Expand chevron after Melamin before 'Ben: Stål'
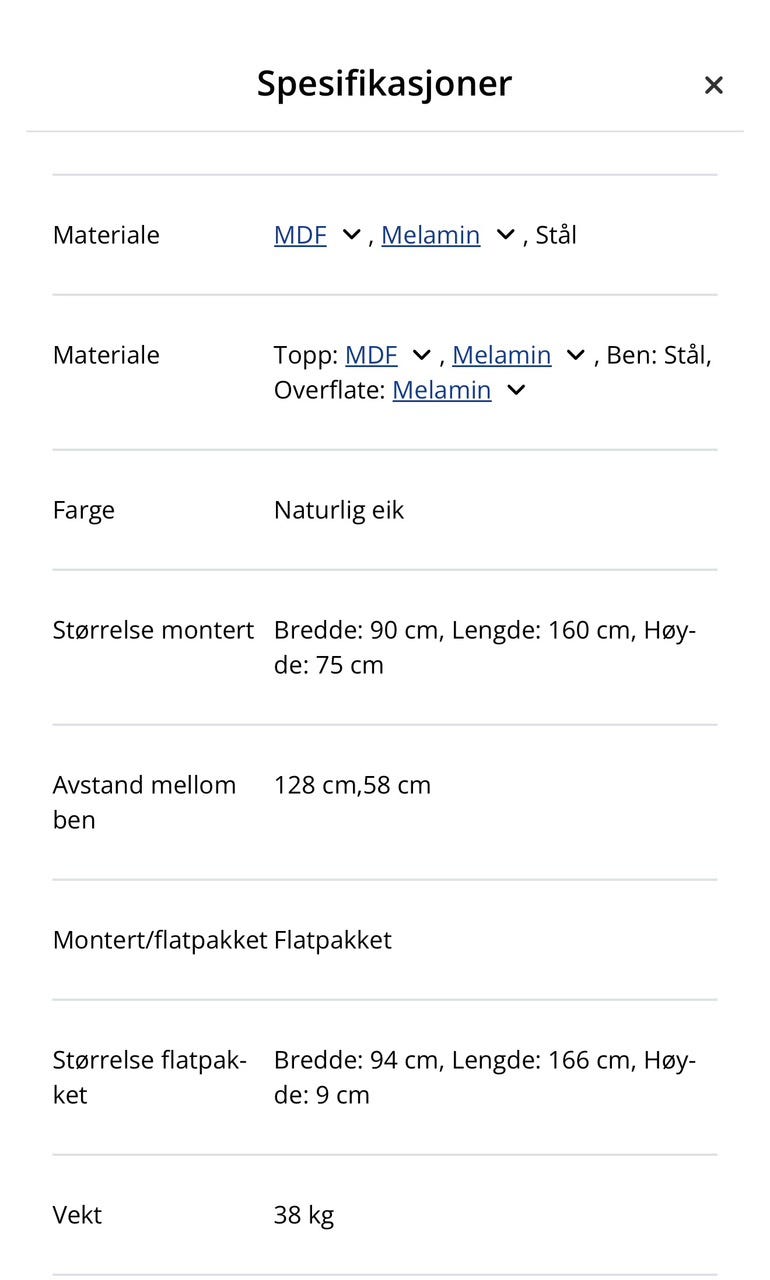Screen dimensions: 770x1280 click(576, 355)
